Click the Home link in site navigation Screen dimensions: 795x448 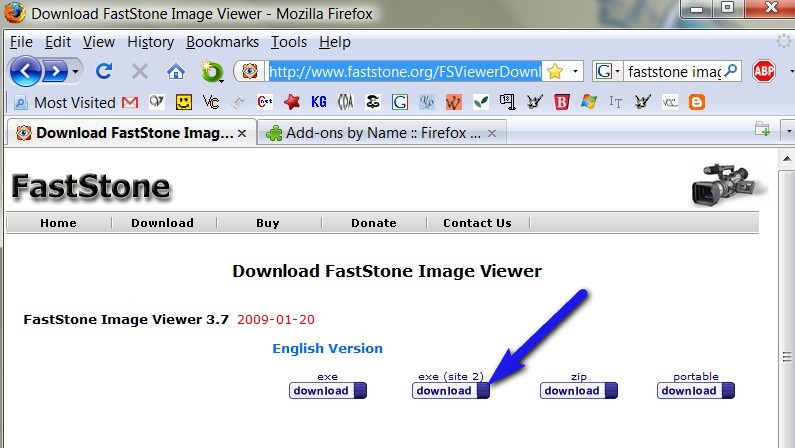(58, 223)
